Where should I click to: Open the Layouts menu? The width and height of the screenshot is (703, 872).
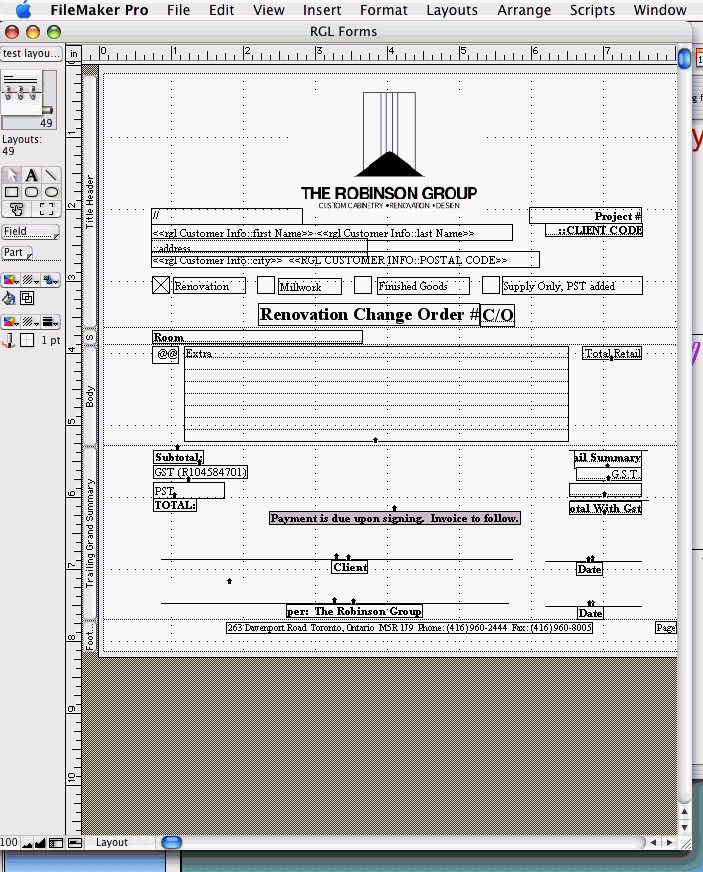pyautogui.click(x=452, y=10)
